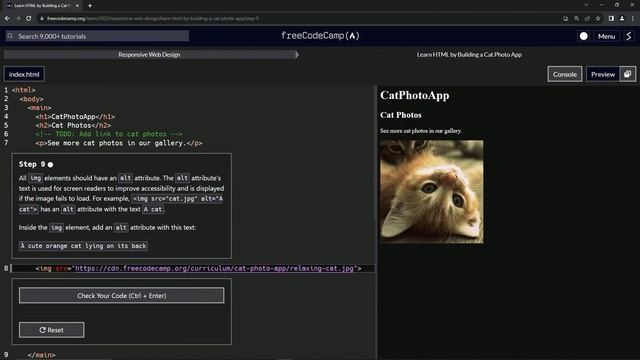The width and height of the screenshot is (640, 360).
Task: Click the 'See more cat photos' code line
Action: (x=119, y=143)
